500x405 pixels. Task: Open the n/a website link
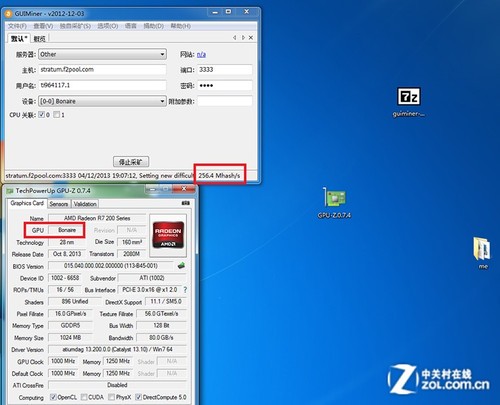(201, 54)
